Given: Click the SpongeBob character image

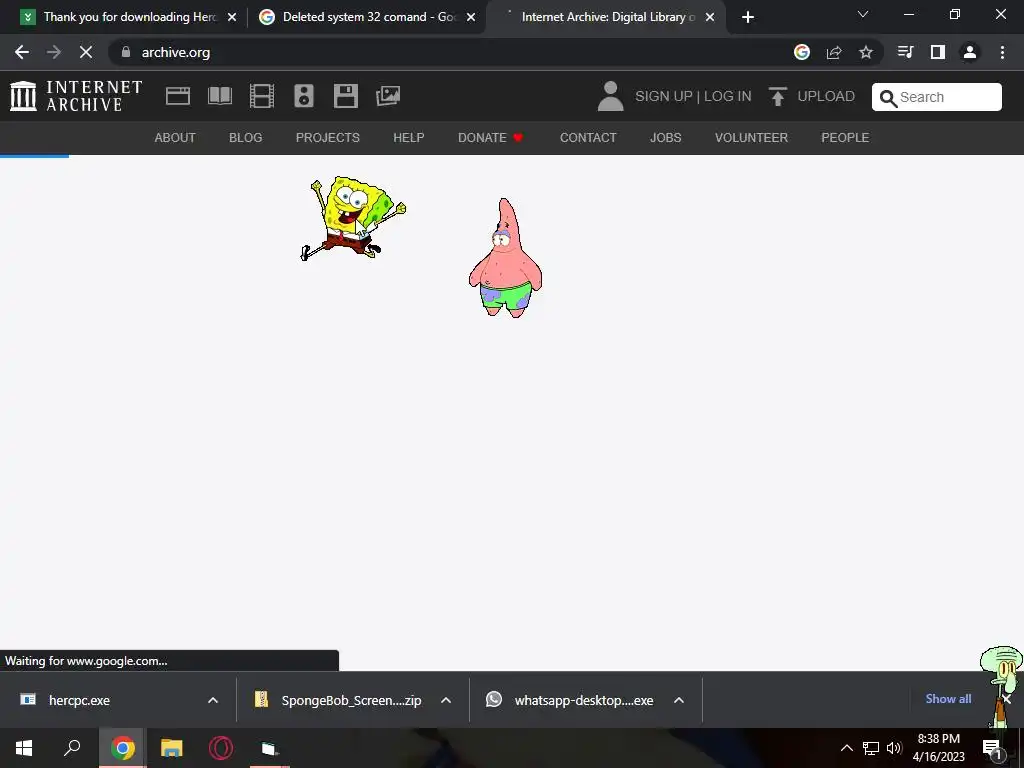Looking at the screenshot, I should pyautogui.click(x=353, y=218).
